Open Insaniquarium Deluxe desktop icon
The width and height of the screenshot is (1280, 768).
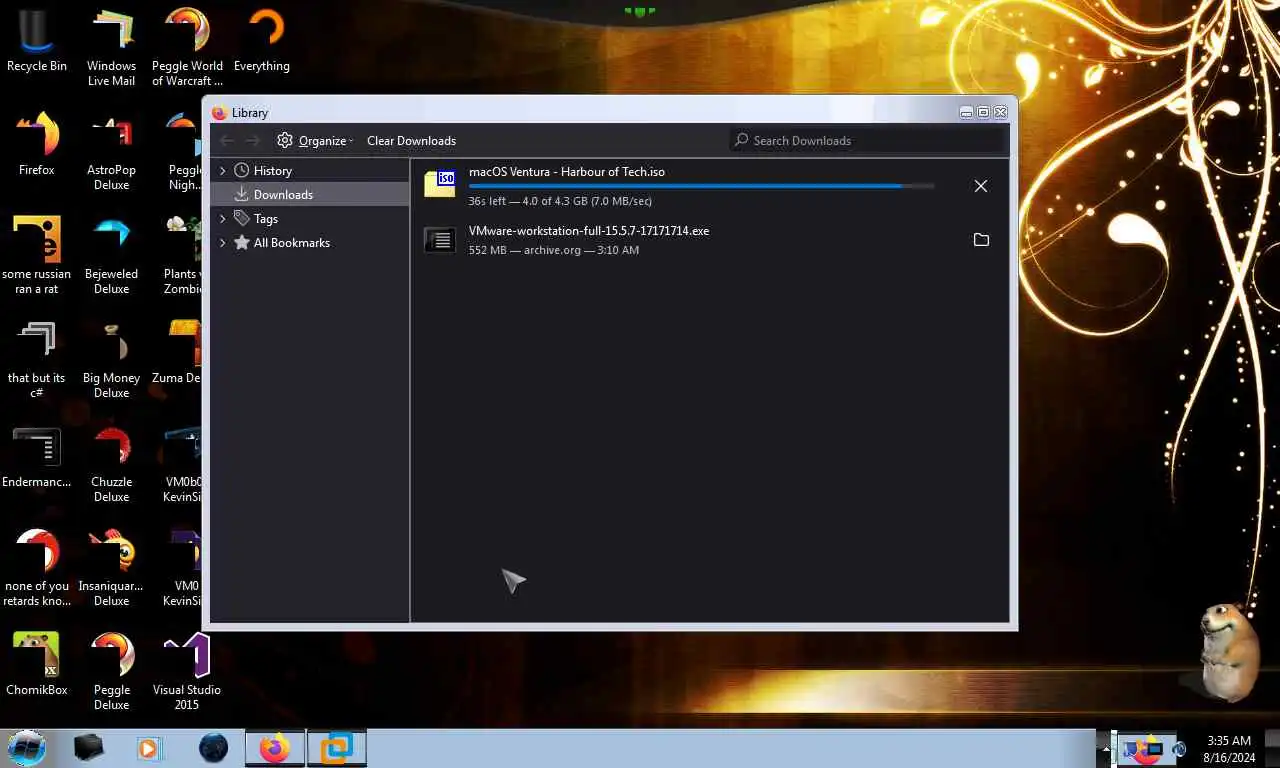112,568
